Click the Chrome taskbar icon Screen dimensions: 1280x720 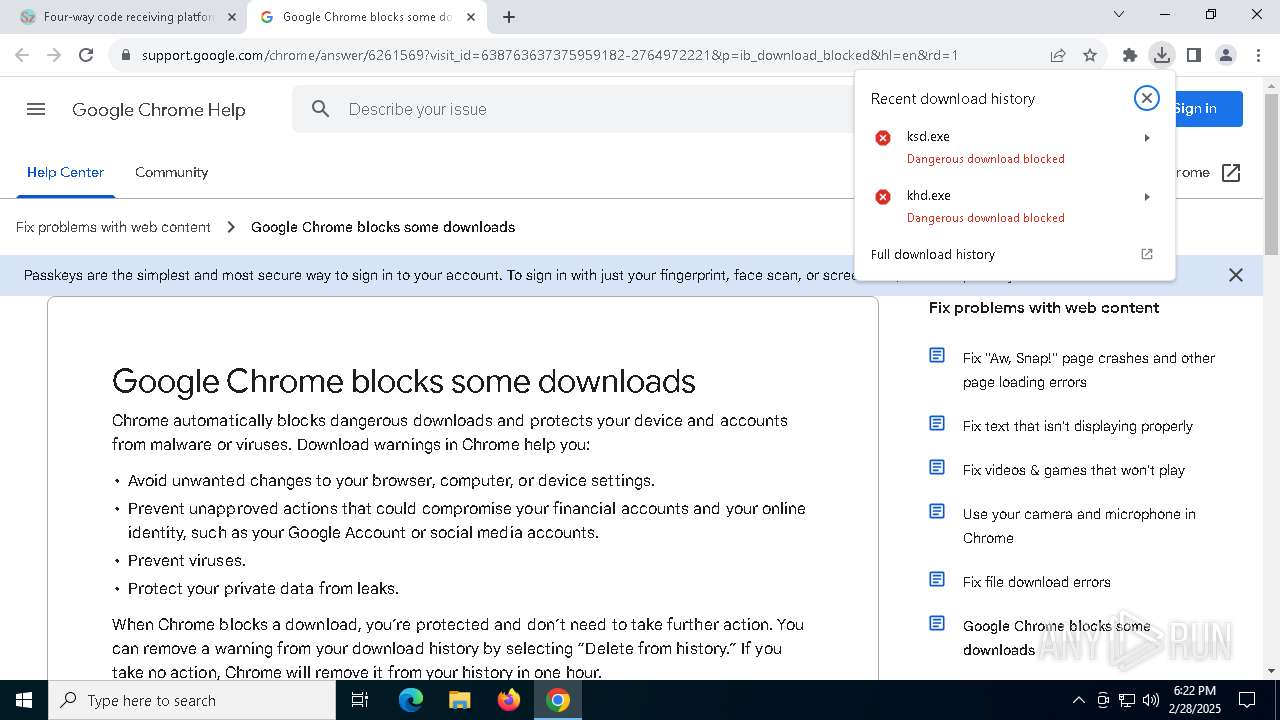click(558, 700)
